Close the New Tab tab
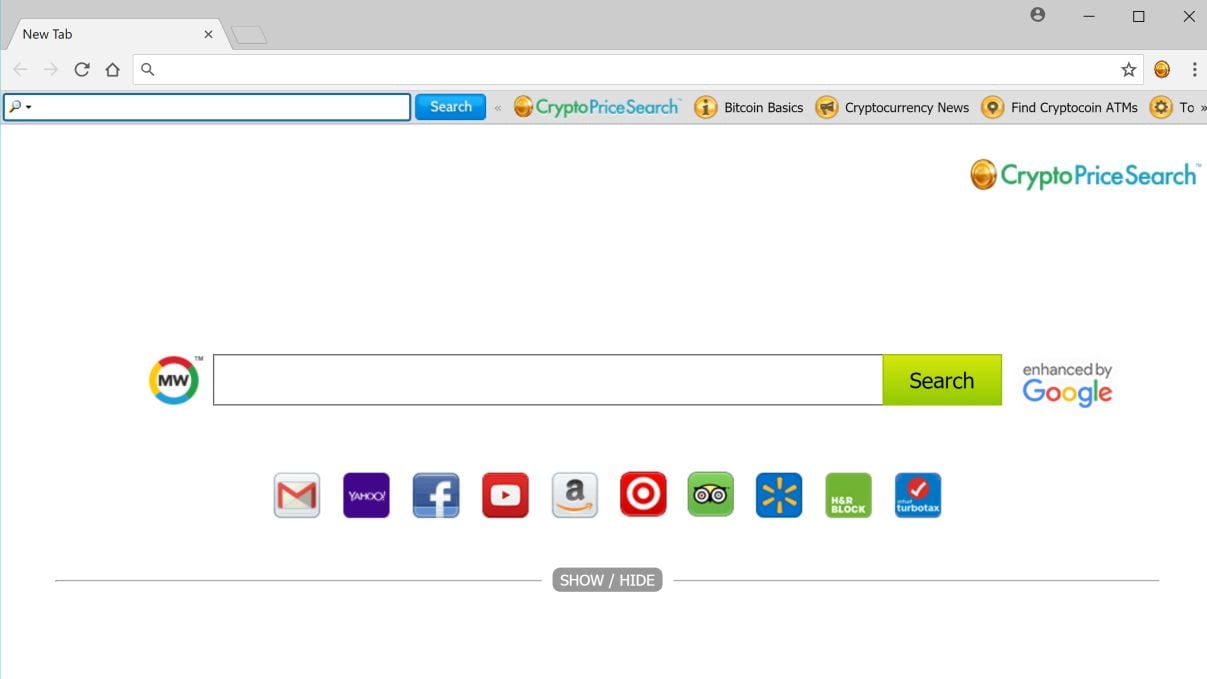 [x=208, y=34]
